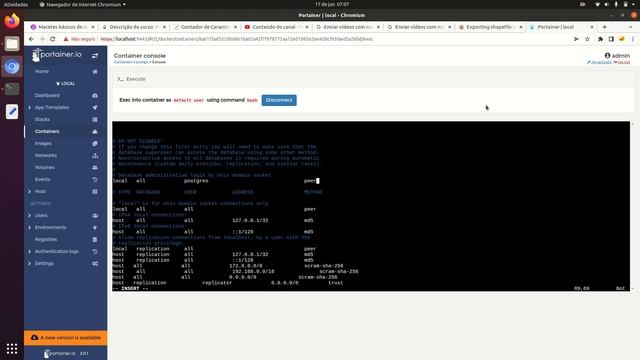Show applications grid in dock
The image size is (640, 360).
click(x=12, y=348)
